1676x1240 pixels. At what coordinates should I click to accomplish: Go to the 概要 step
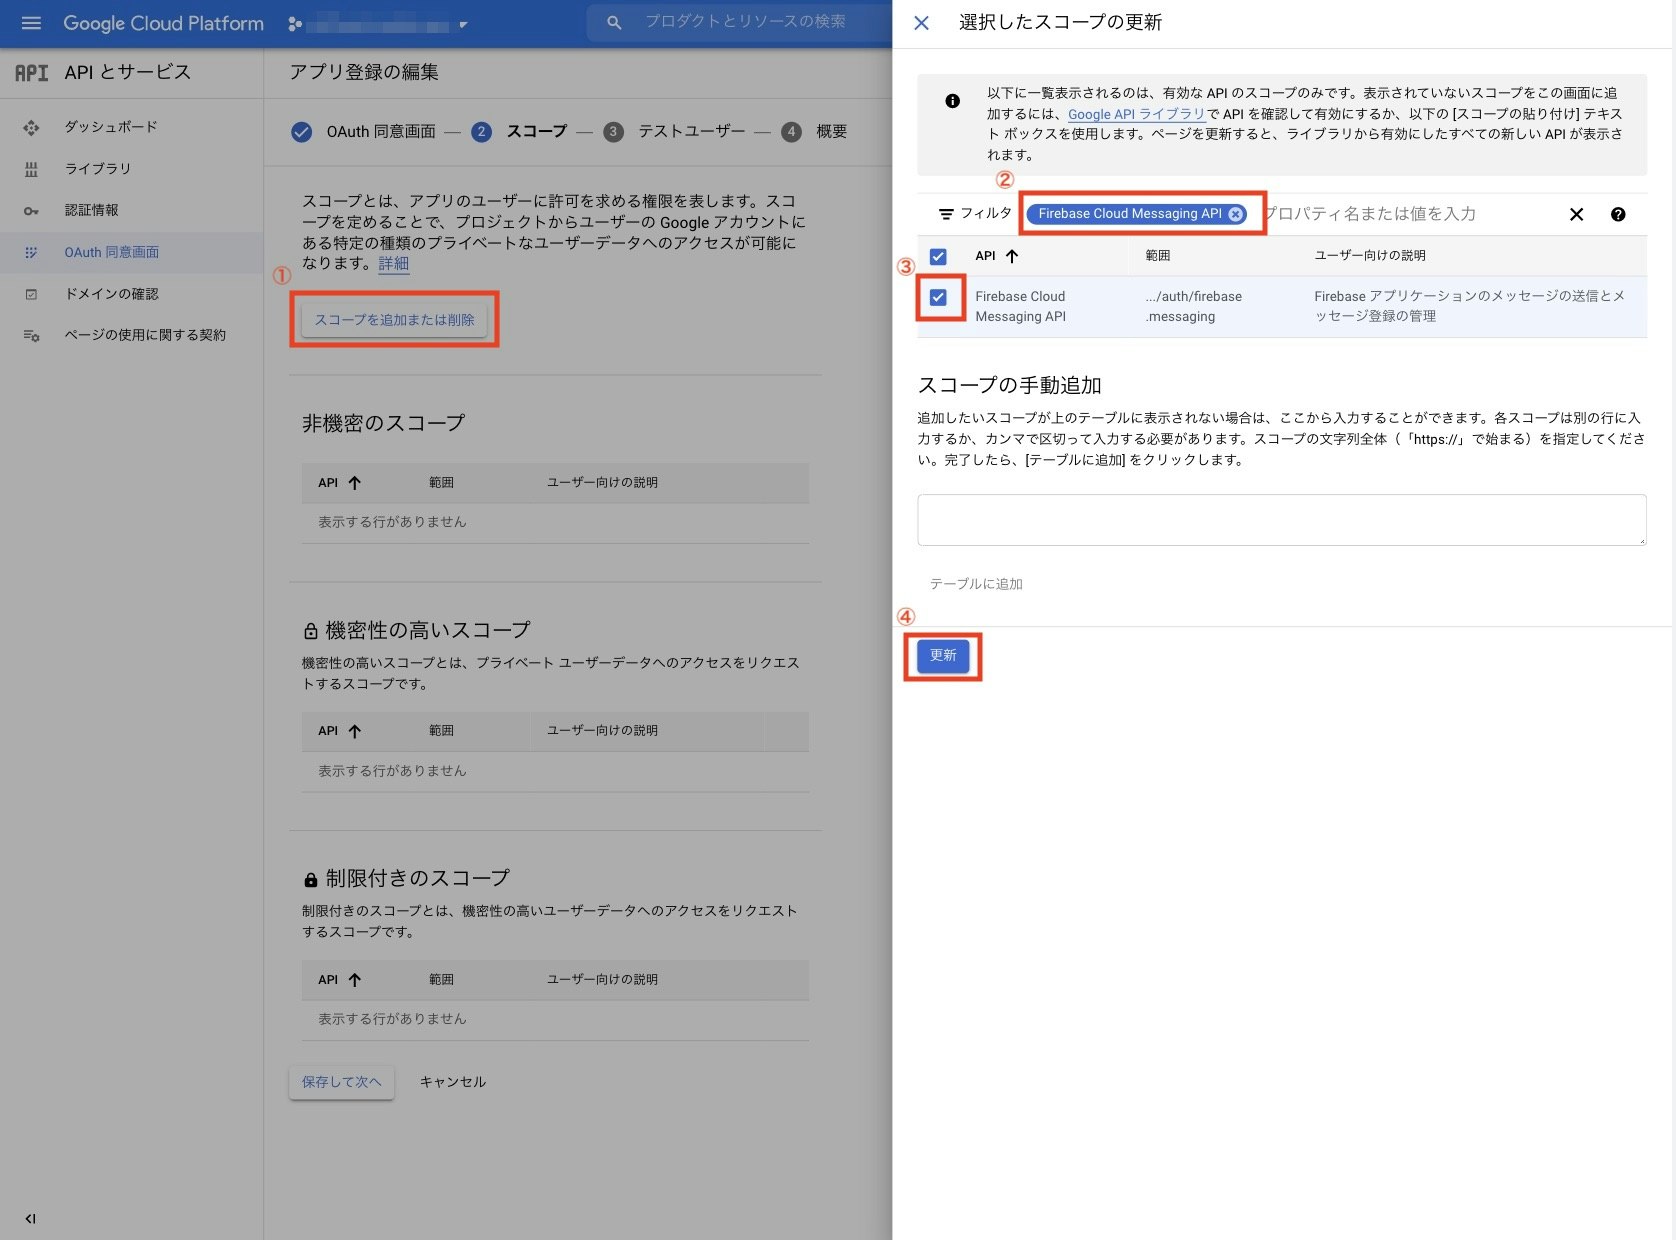[815, 131]
